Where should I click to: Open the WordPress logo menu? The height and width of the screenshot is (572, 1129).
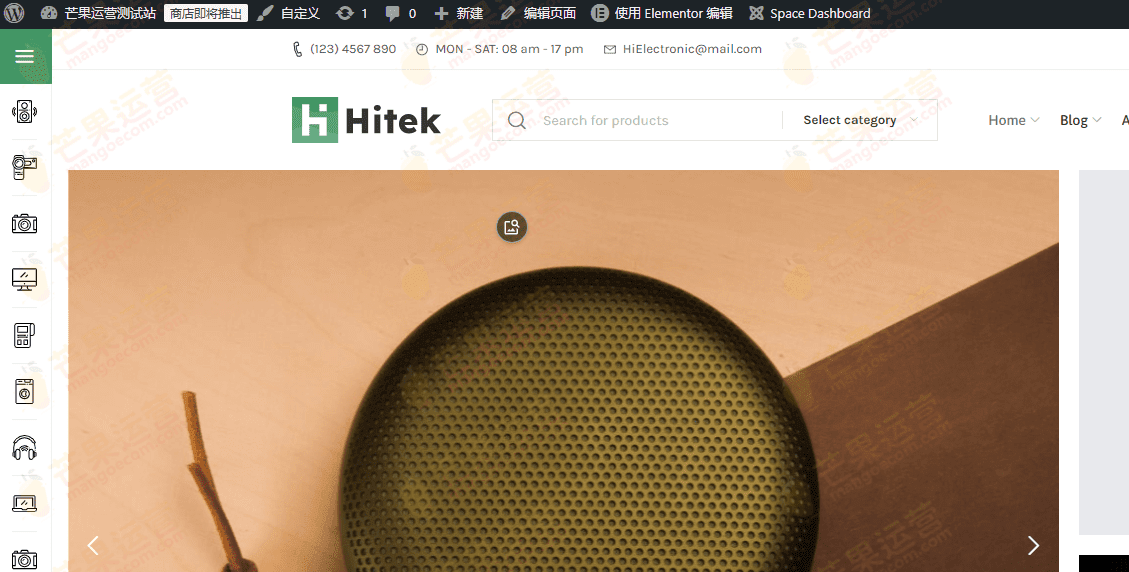pyautogui.click(x=14, y=14)
